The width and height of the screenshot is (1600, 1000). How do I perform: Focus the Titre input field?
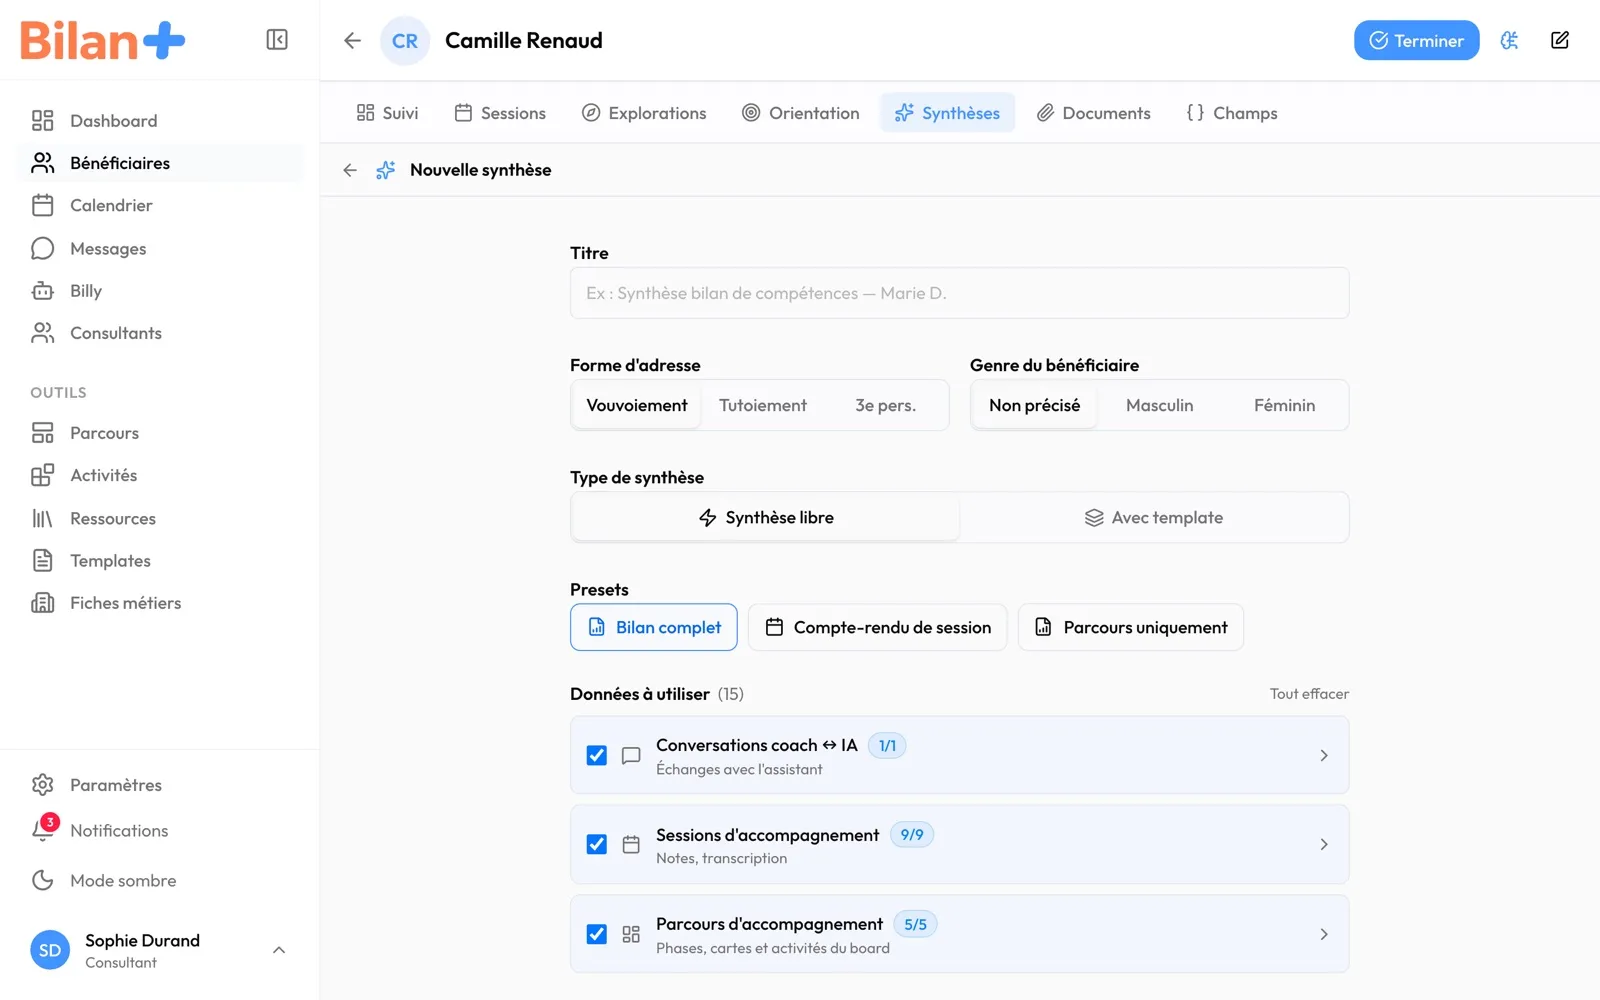pyautogui.click(x=960, y=293)
